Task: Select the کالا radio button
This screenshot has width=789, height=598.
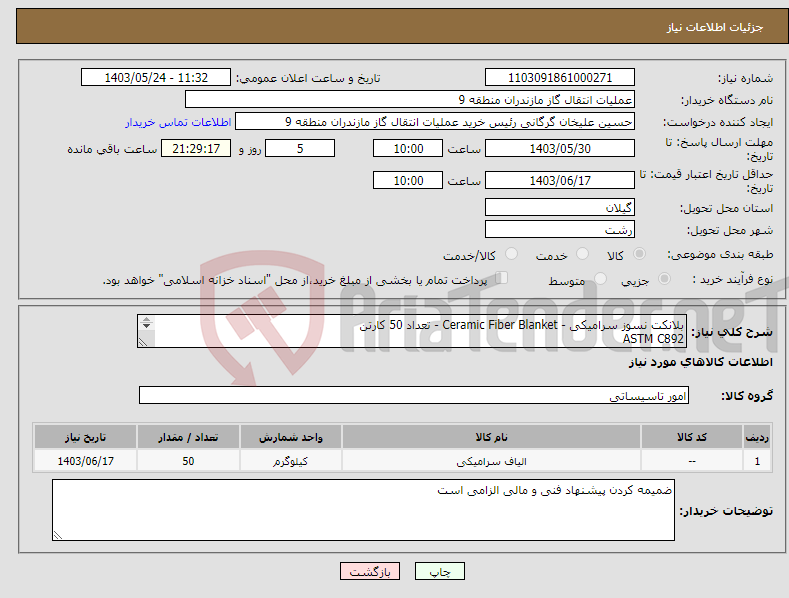Action: [639, 254]
